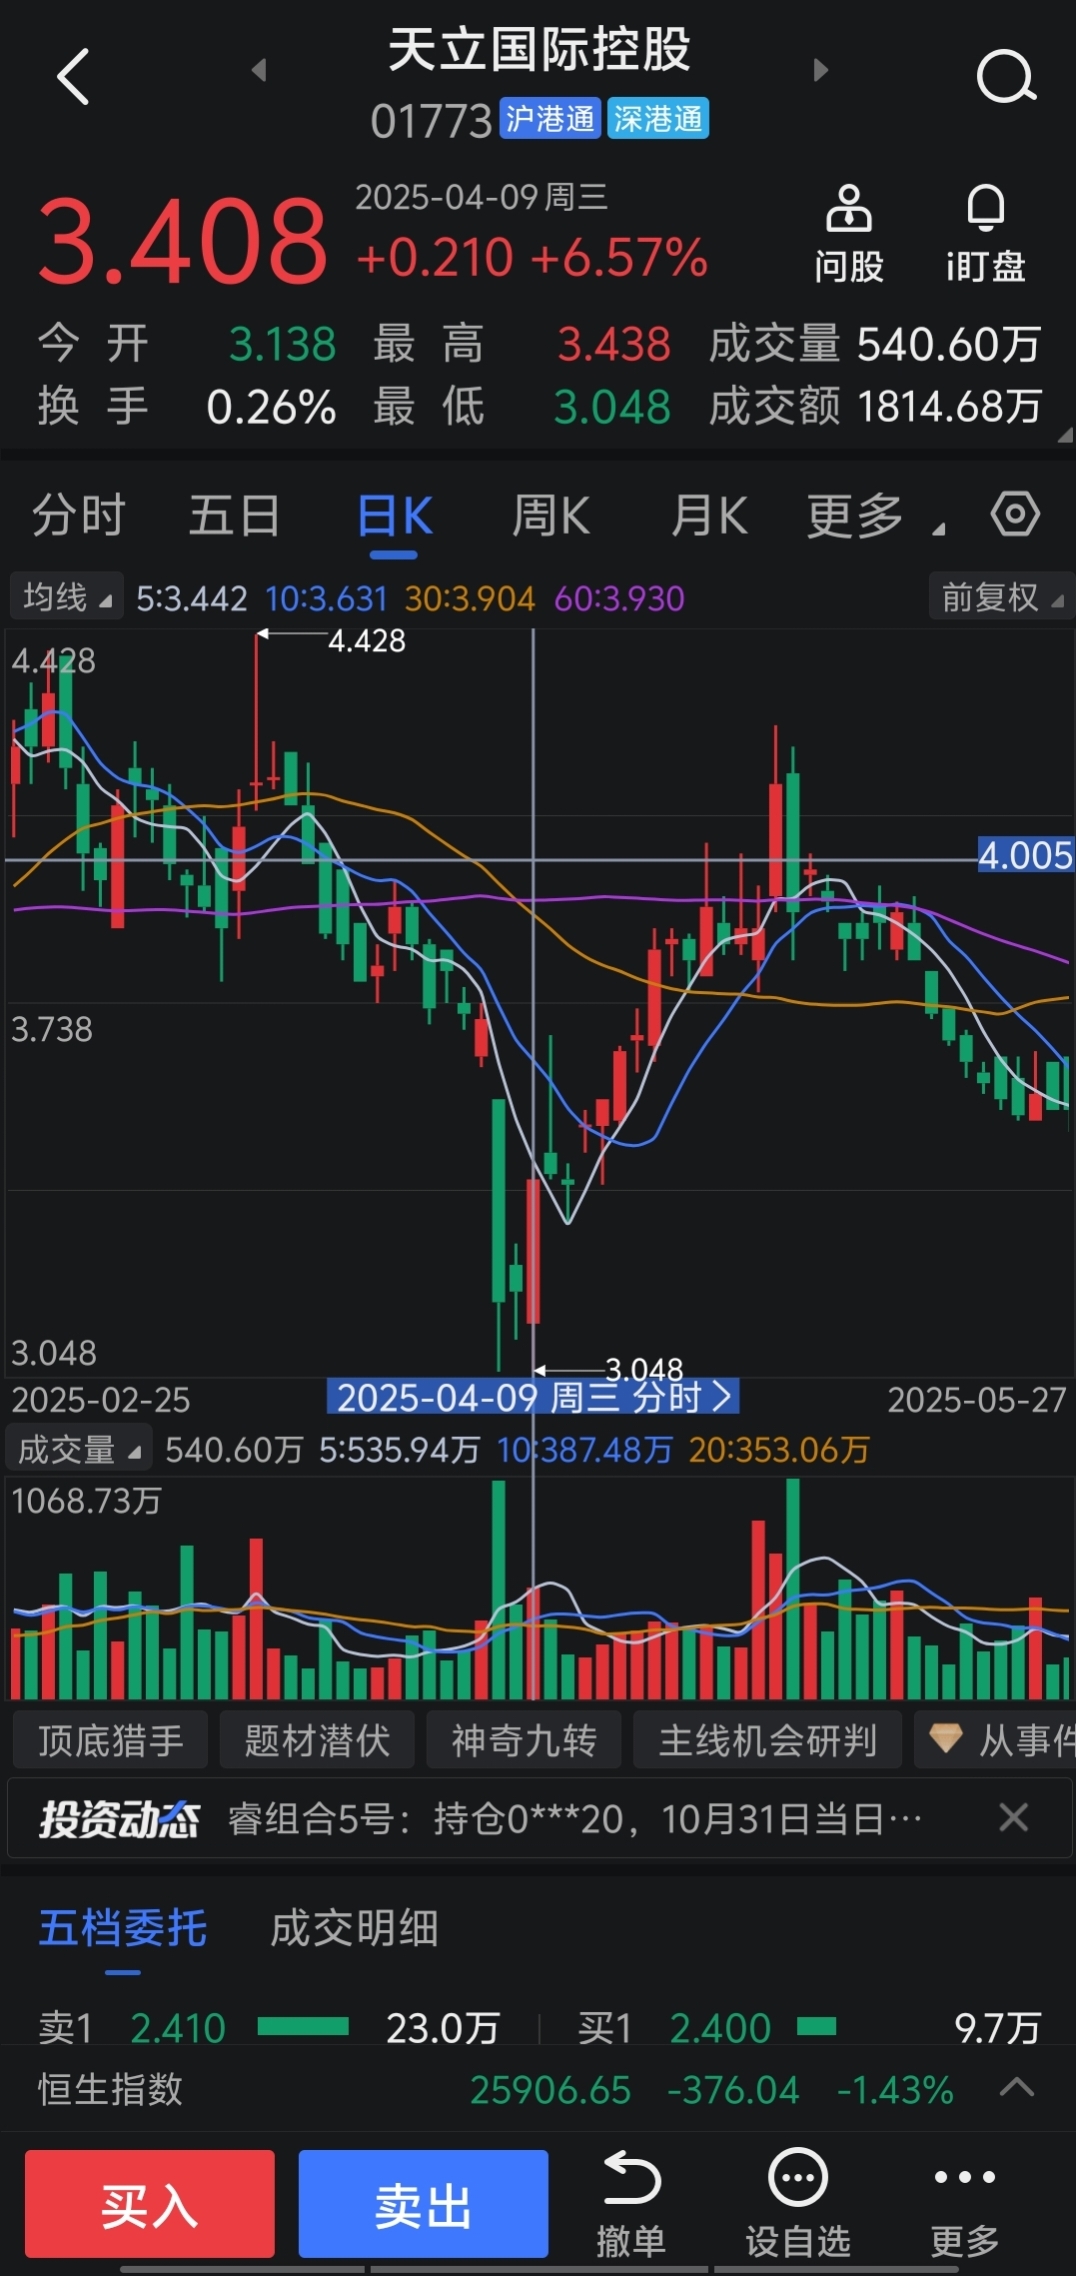Tap the MA 30:3.904 value
Image resolution: width=1076 pixels, height=2276 pixels.
pos(470,598)
